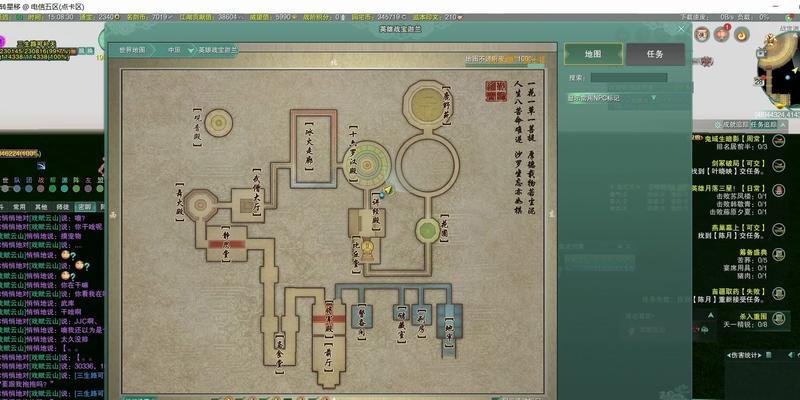Click the red seal stamp on map
This screenshot has width=800, height=400.
tap(496, 91)
